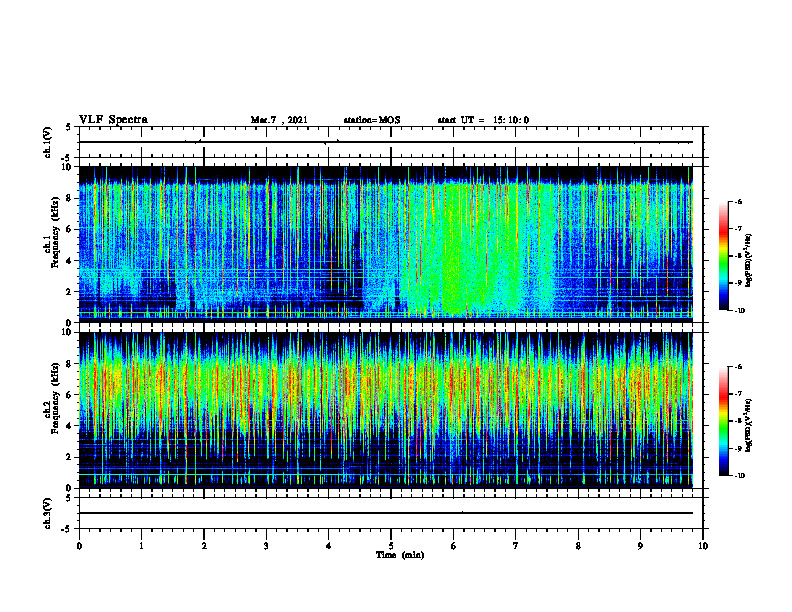Click time axis tick label '8'

tap(578, 546)
